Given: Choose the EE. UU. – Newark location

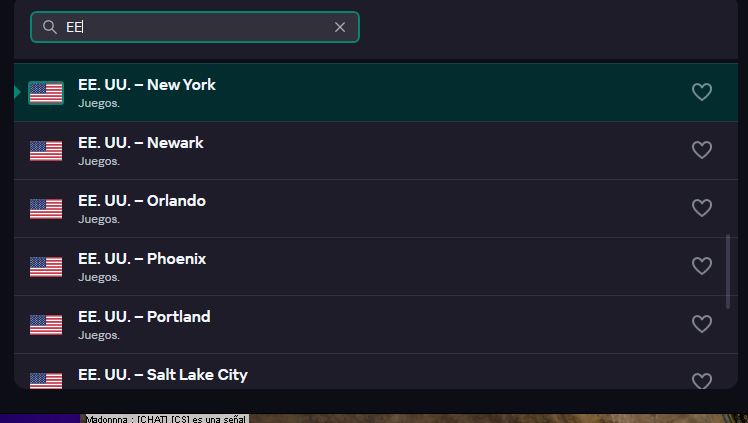Looking at the screenshot, I should point(376,151).
